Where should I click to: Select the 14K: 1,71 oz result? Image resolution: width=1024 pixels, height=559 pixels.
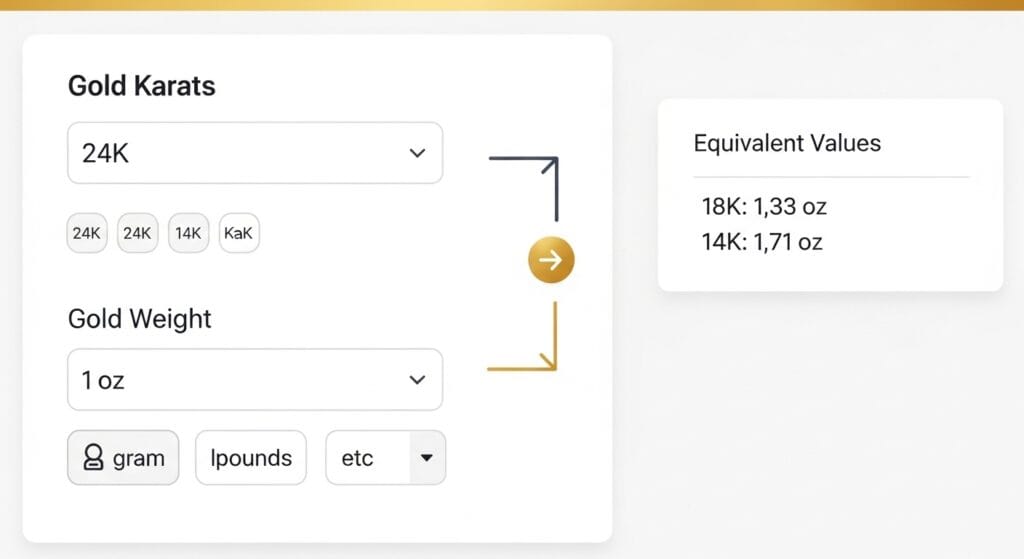pyautogui.click(x=762, y=241)
